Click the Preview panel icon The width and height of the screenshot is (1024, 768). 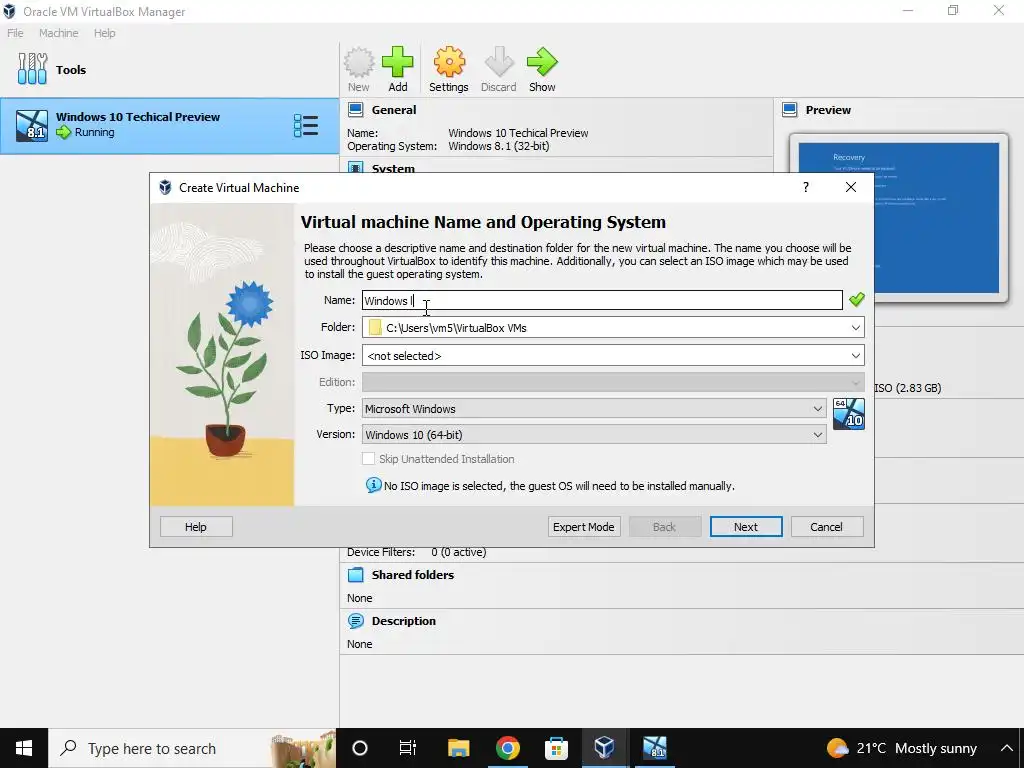tap(790, 110)
